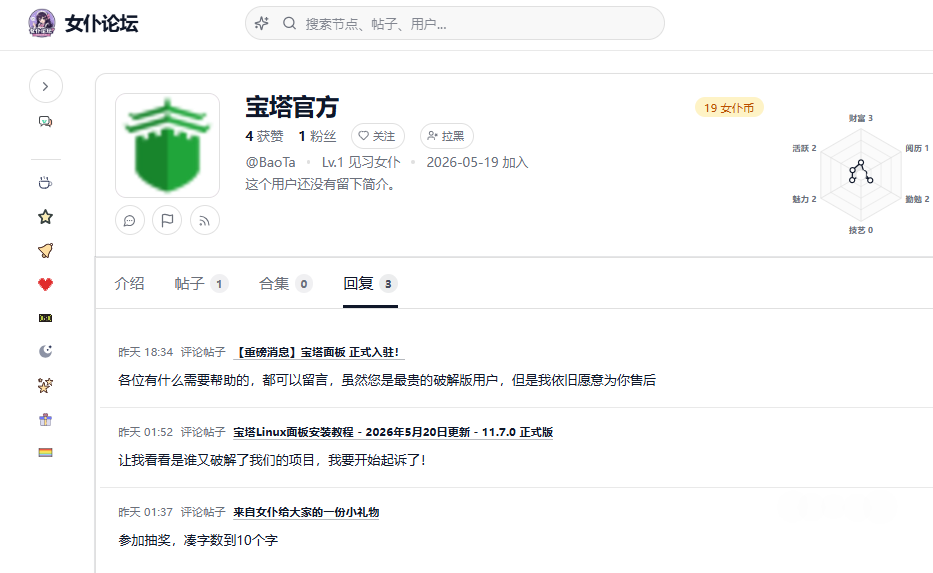
Task: Subscribe via the RSS feed button
Action: (205, 221)
